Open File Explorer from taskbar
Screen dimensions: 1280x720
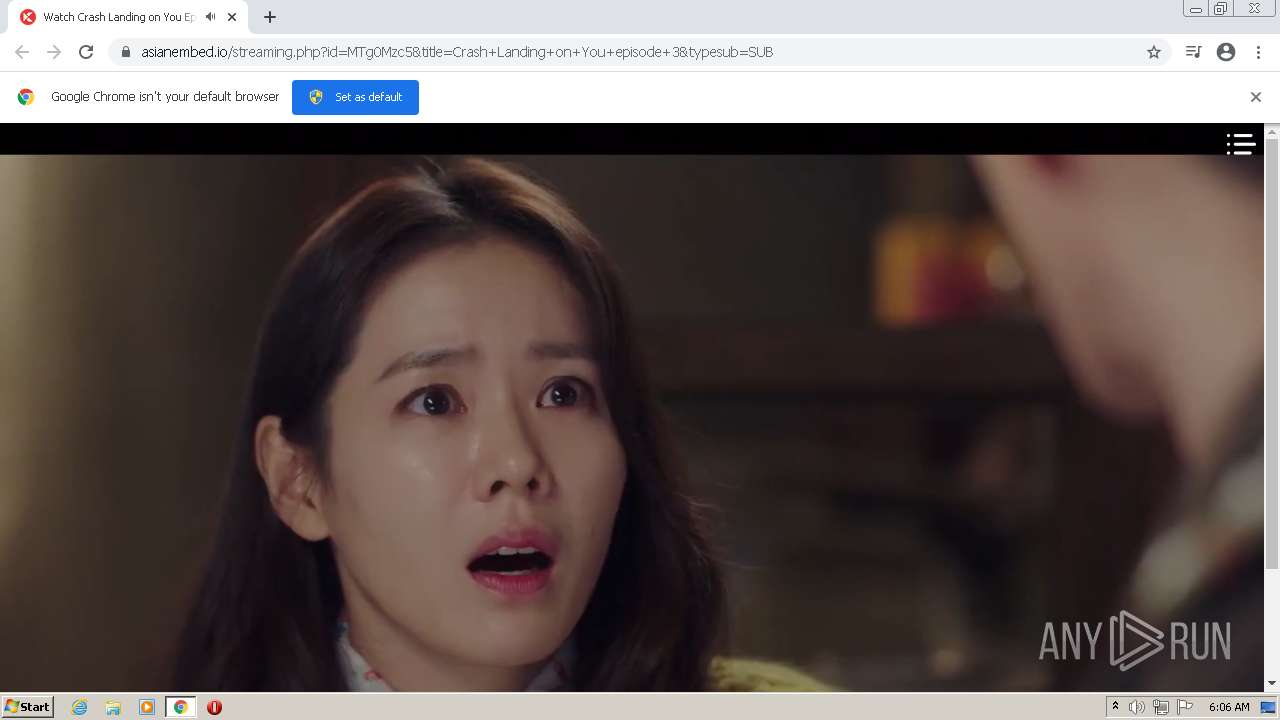[113, 707]
